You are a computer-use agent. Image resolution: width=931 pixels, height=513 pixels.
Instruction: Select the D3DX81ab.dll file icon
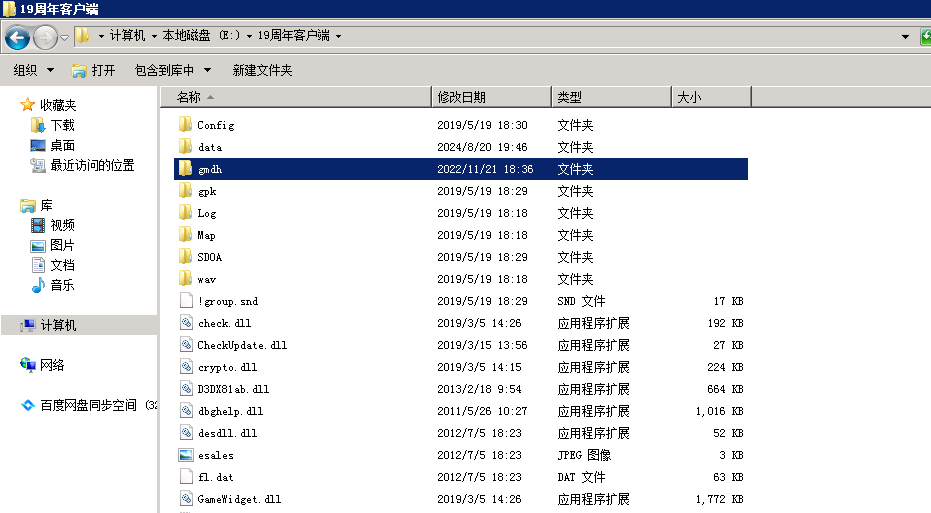point(186,388)
